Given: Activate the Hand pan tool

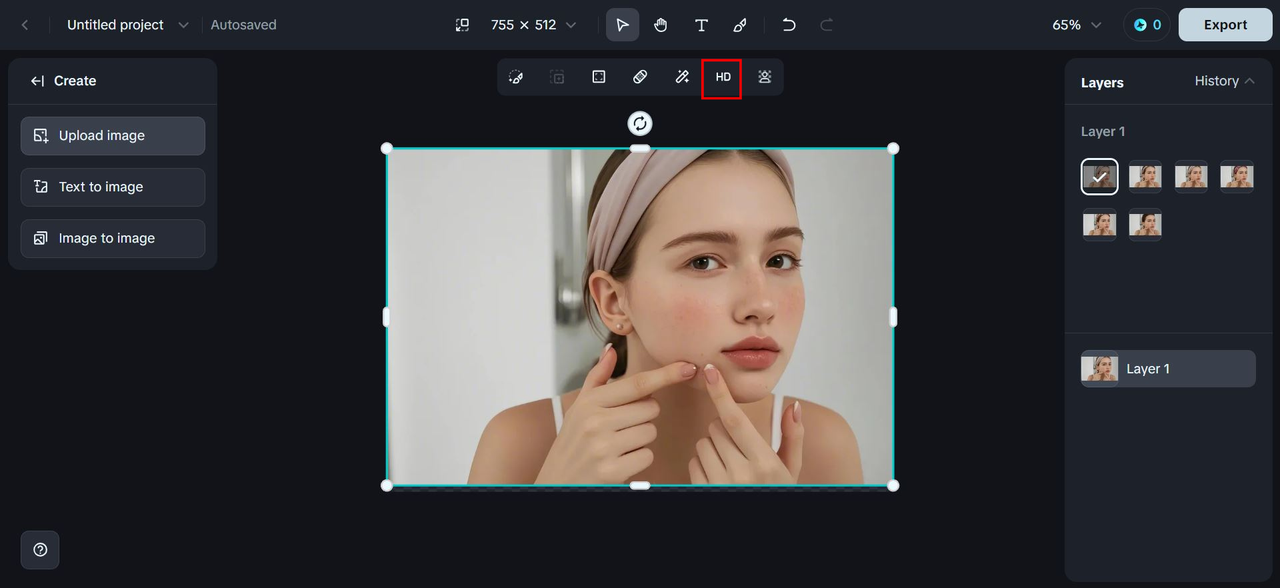Looking at the screenshot, I should [661, 24].
